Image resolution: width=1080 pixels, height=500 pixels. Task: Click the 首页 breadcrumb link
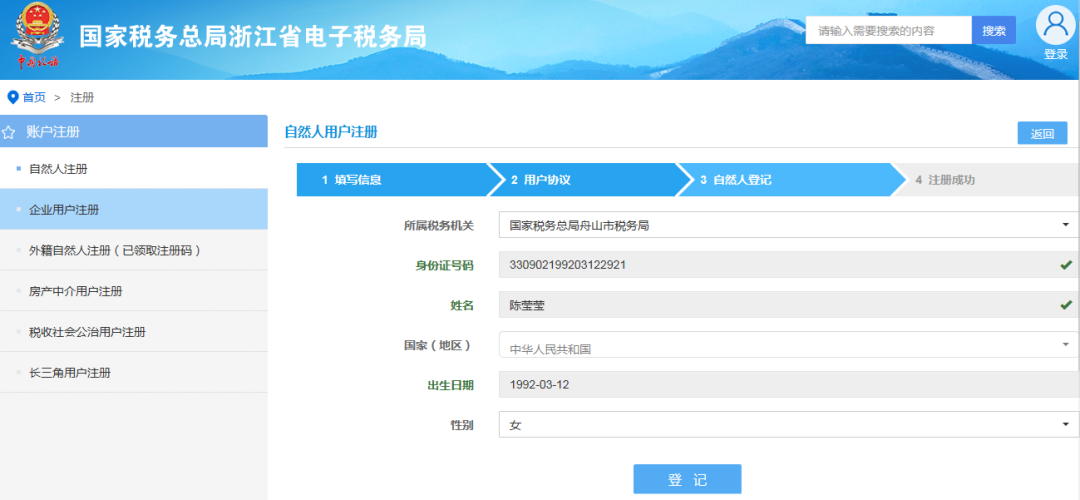click(34, 98)
